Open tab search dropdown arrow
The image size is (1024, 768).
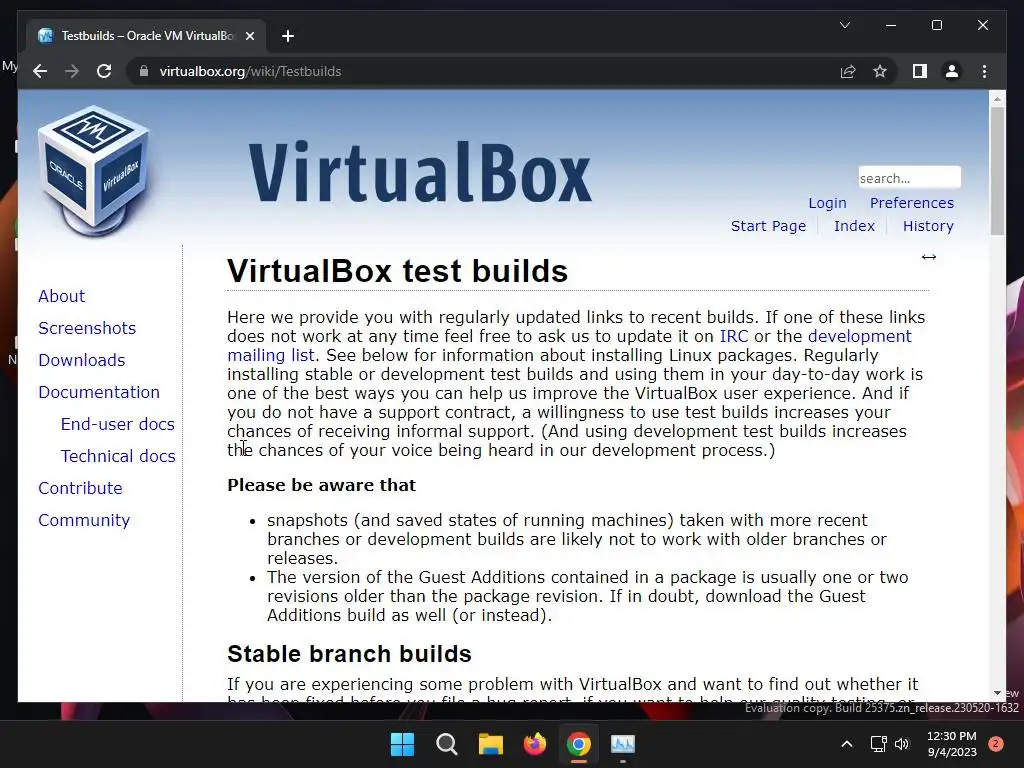(844, 25)
